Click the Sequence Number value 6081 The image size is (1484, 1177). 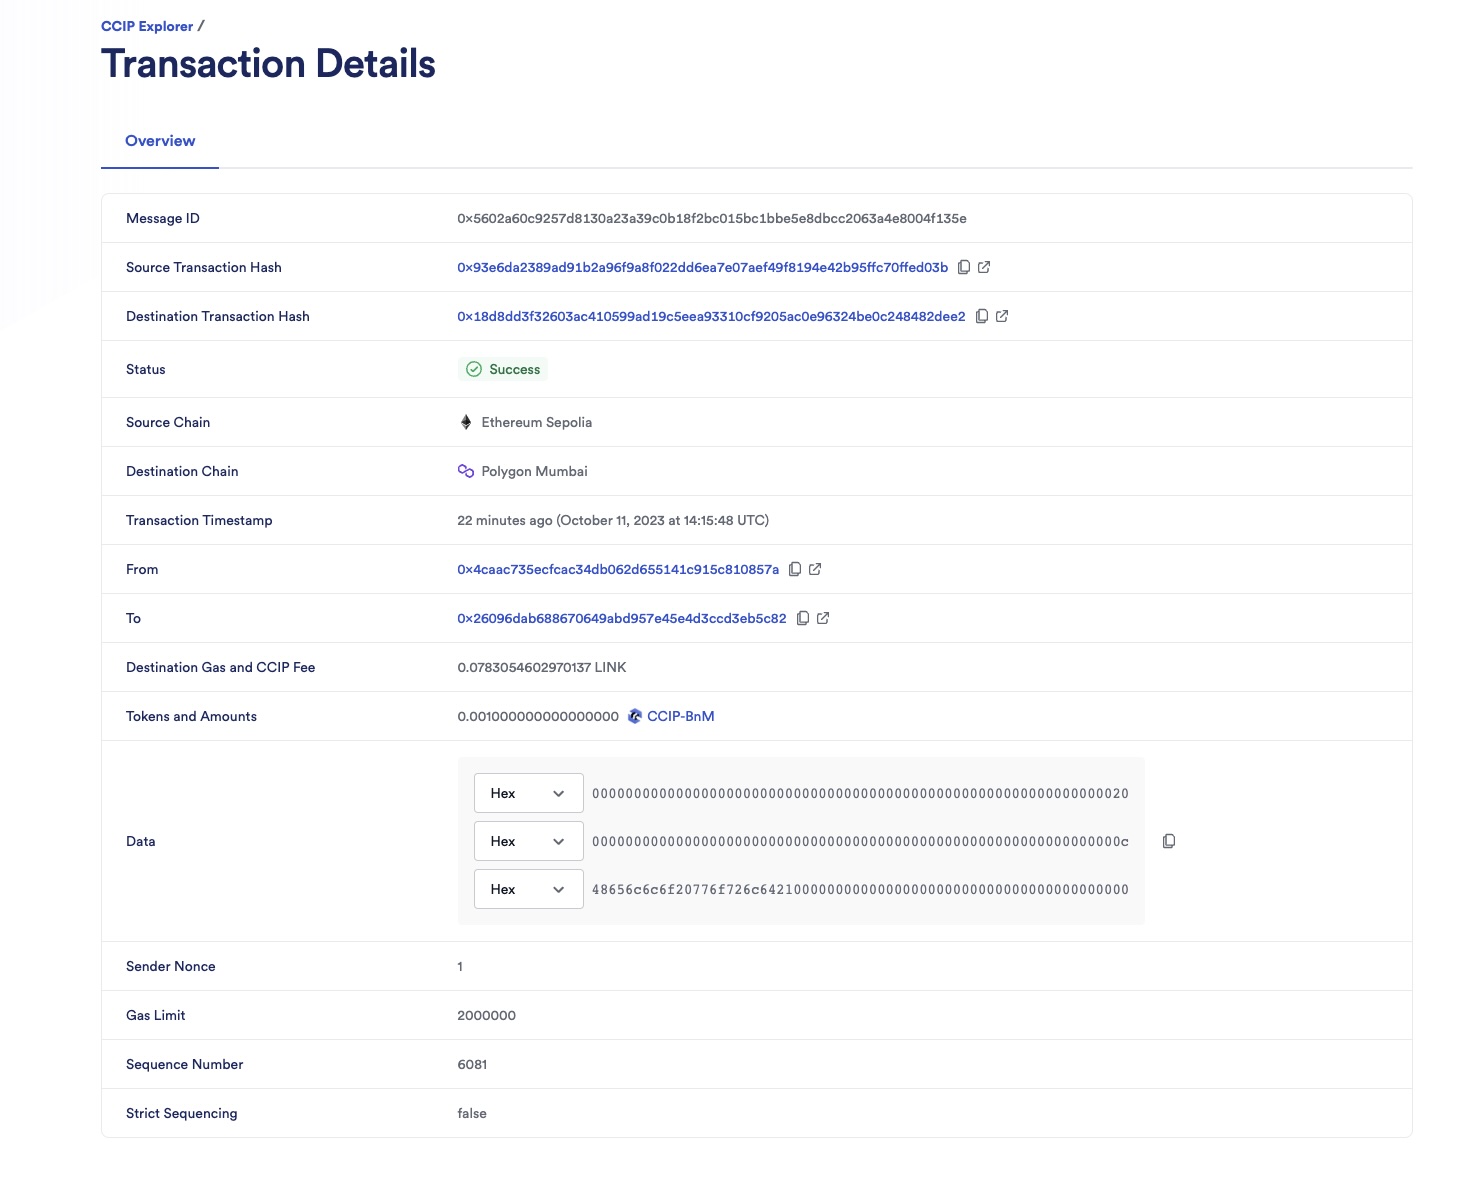click(472, 1064)
